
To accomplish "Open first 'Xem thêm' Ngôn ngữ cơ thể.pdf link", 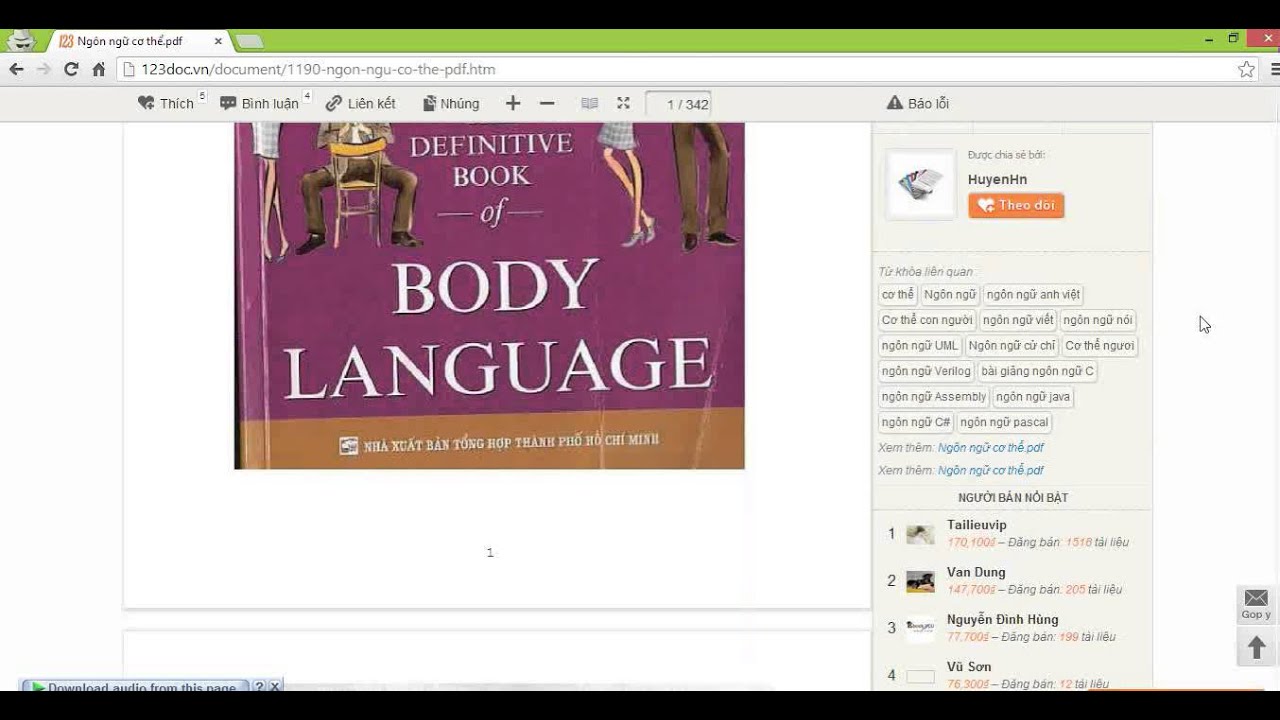I will pyautogui.click(x=991, y=448).
